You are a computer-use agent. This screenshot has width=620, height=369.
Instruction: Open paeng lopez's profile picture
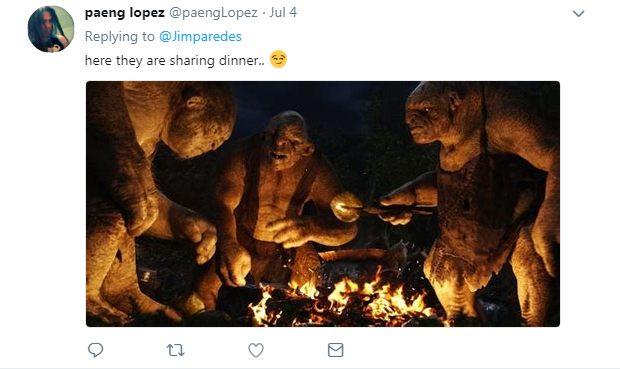[x=51, y=29]
